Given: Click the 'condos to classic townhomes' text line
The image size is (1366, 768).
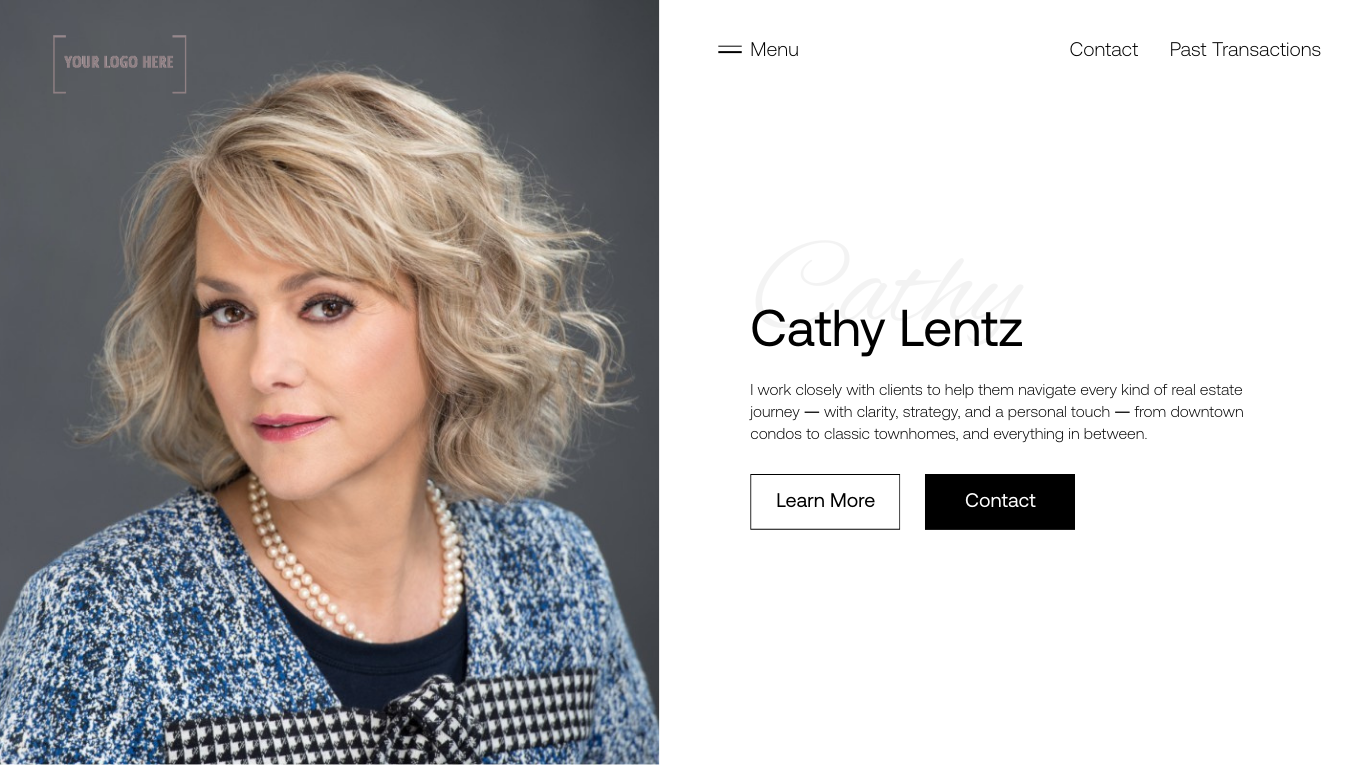Looking at the screenshot, I should coord(948,434).
